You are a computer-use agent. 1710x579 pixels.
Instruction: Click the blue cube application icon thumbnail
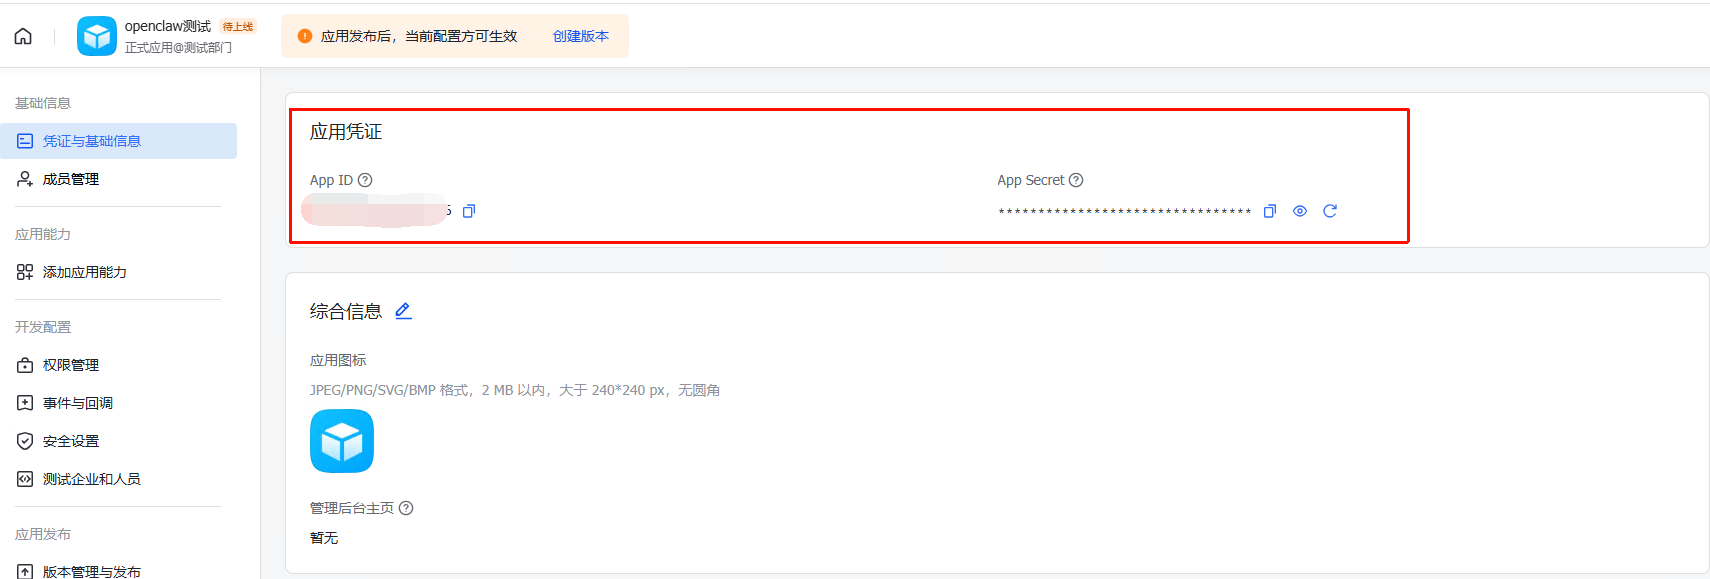click(x=342, y=441)
